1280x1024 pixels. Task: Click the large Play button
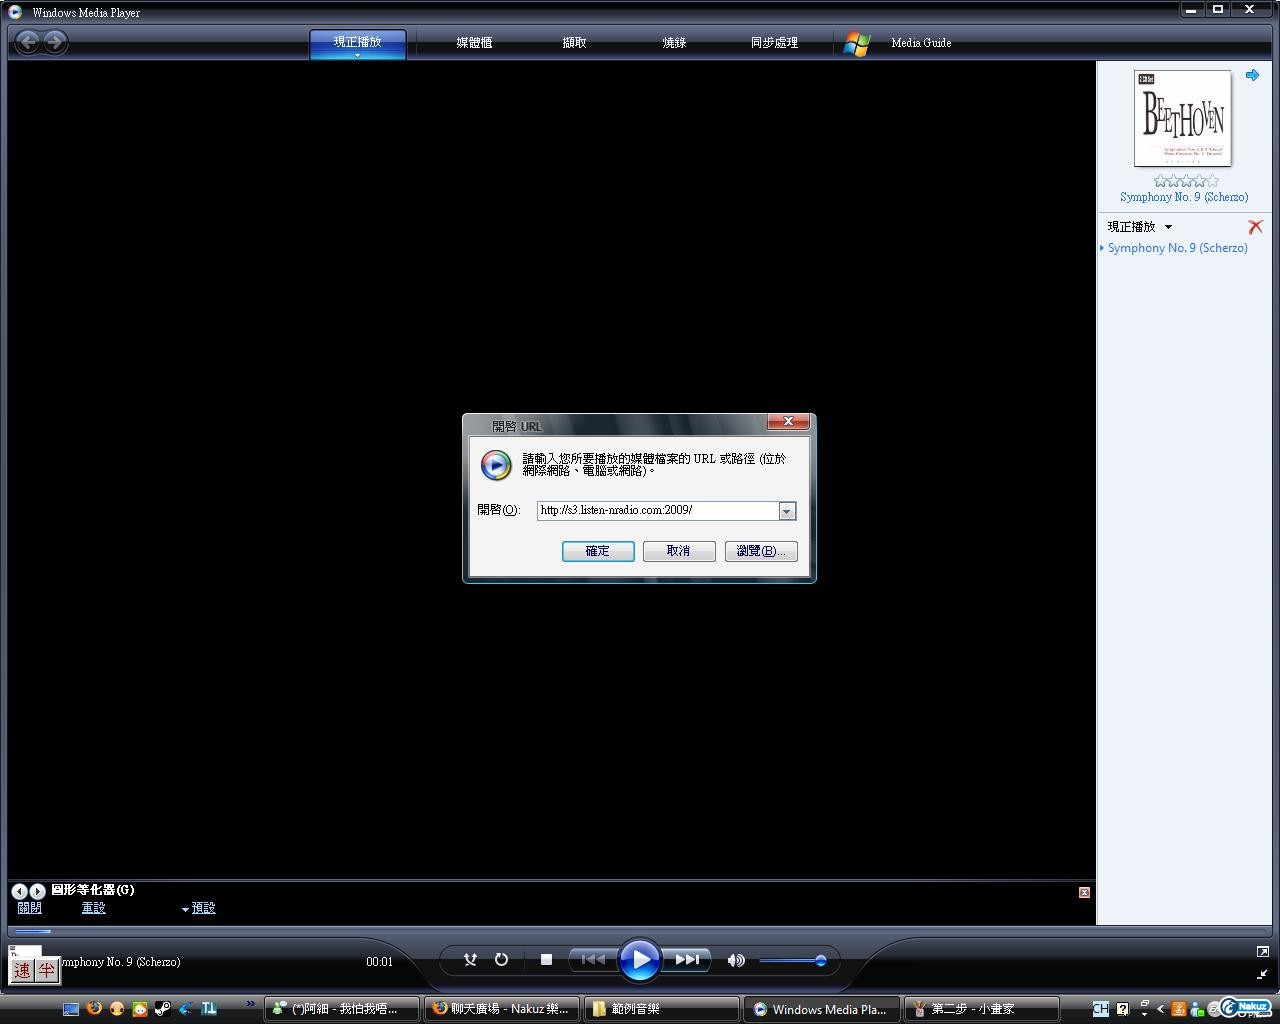pyautogui.click(x=639, y=960)
